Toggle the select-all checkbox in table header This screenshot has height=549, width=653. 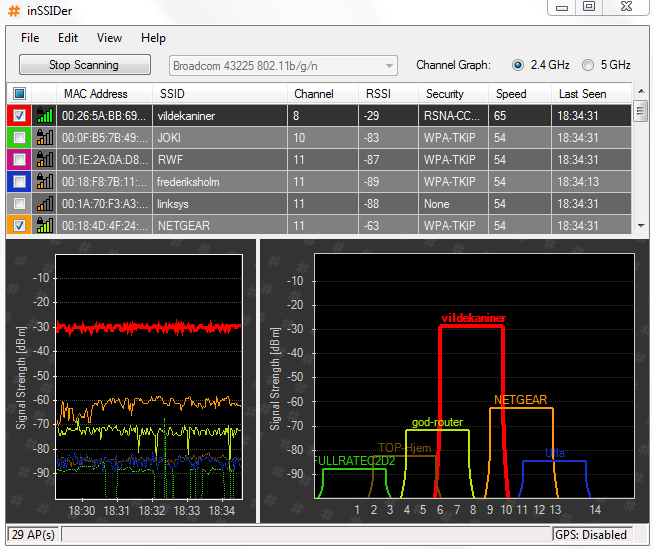(x=19, y=94)
